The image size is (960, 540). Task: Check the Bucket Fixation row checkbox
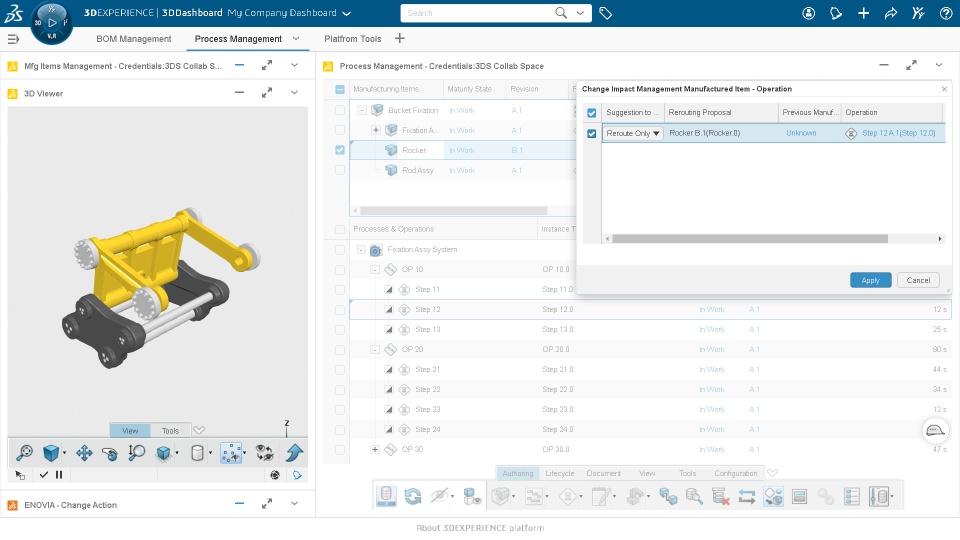tap(340, 110)
